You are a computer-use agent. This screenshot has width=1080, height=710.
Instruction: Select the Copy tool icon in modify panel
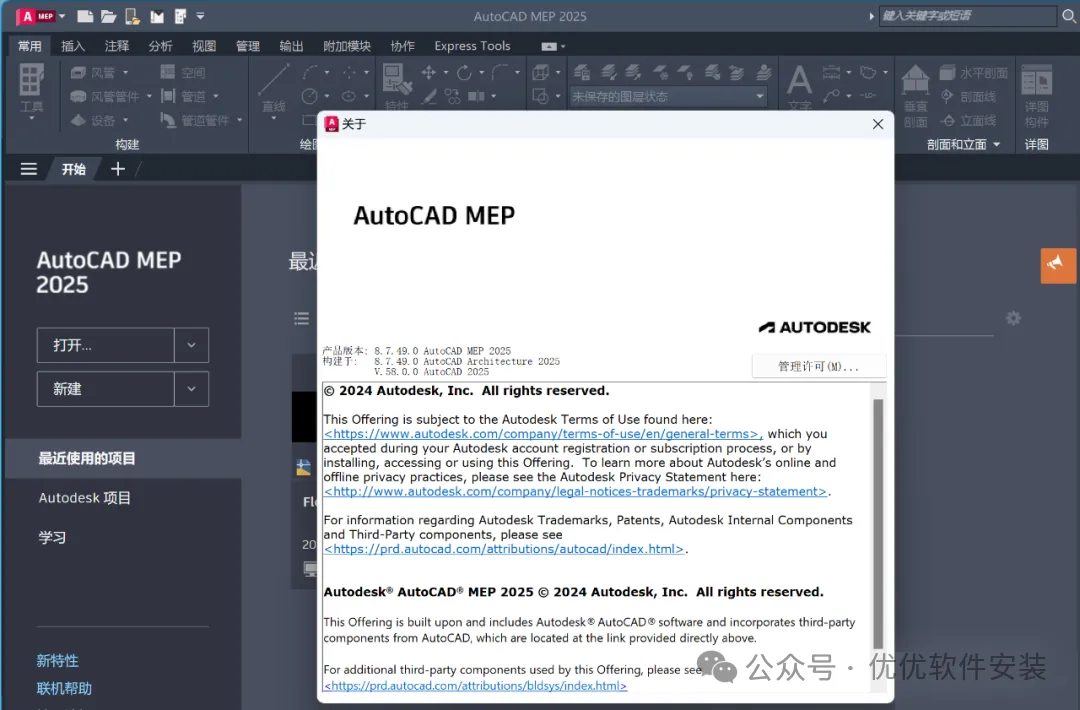(453, 96)
